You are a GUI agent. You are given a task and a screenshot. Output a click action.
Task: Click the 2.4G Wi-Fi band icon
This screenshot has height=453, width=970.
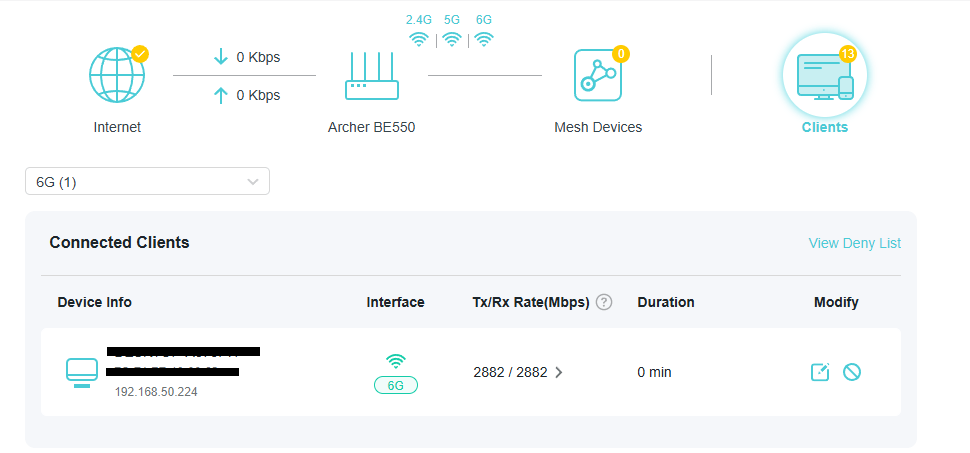pos(419,40)
